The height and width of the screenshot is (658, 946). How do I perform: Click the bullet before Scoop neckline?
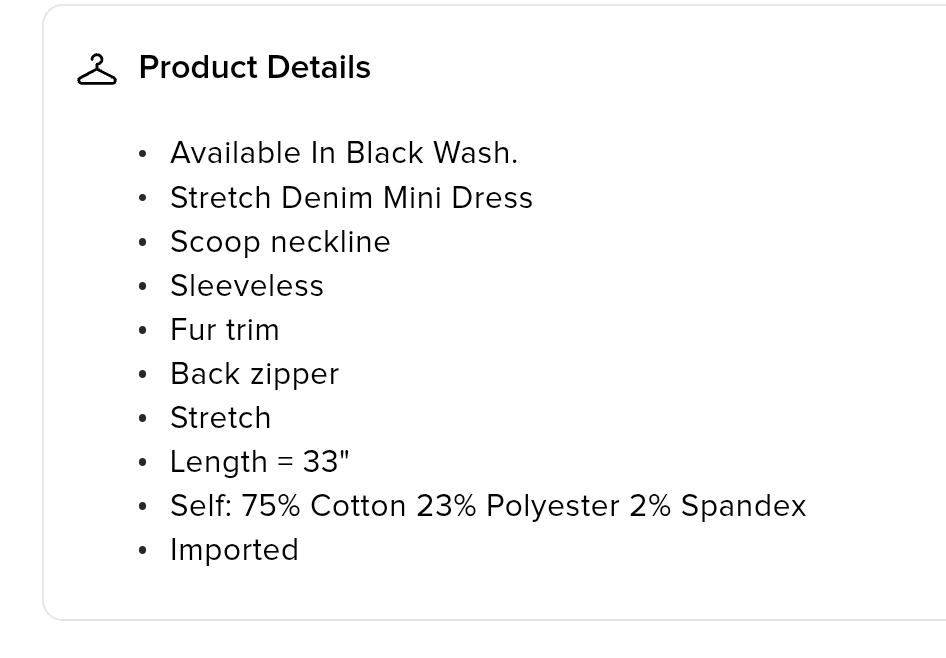point(142,242)
